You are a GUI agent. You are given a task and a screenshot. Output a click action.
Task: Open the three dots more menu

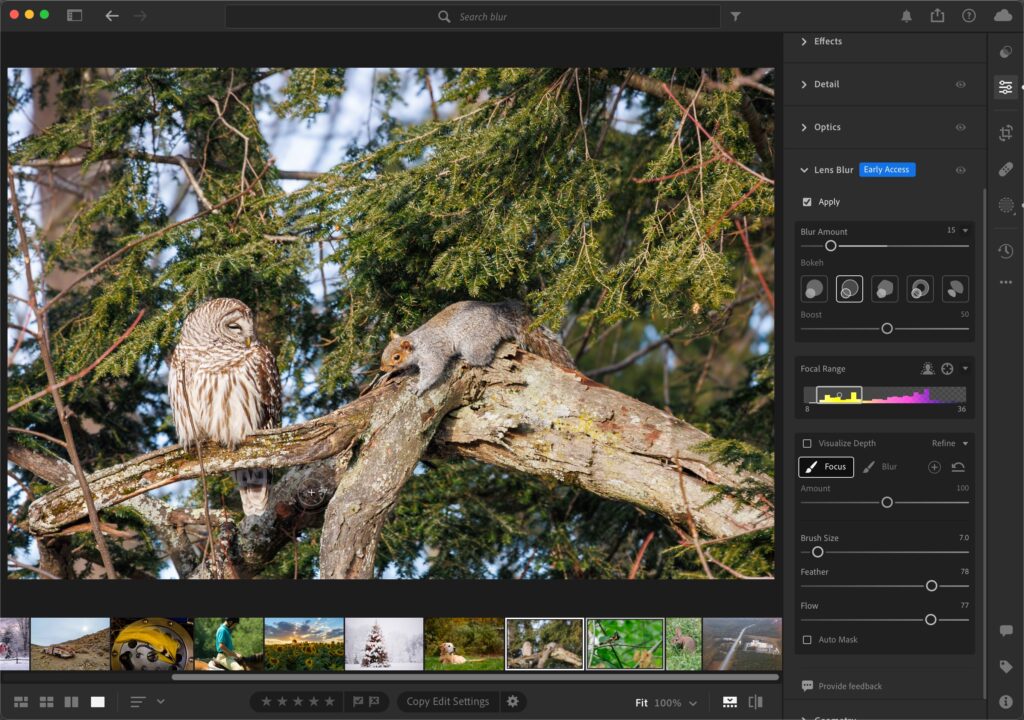(1006, 282)
